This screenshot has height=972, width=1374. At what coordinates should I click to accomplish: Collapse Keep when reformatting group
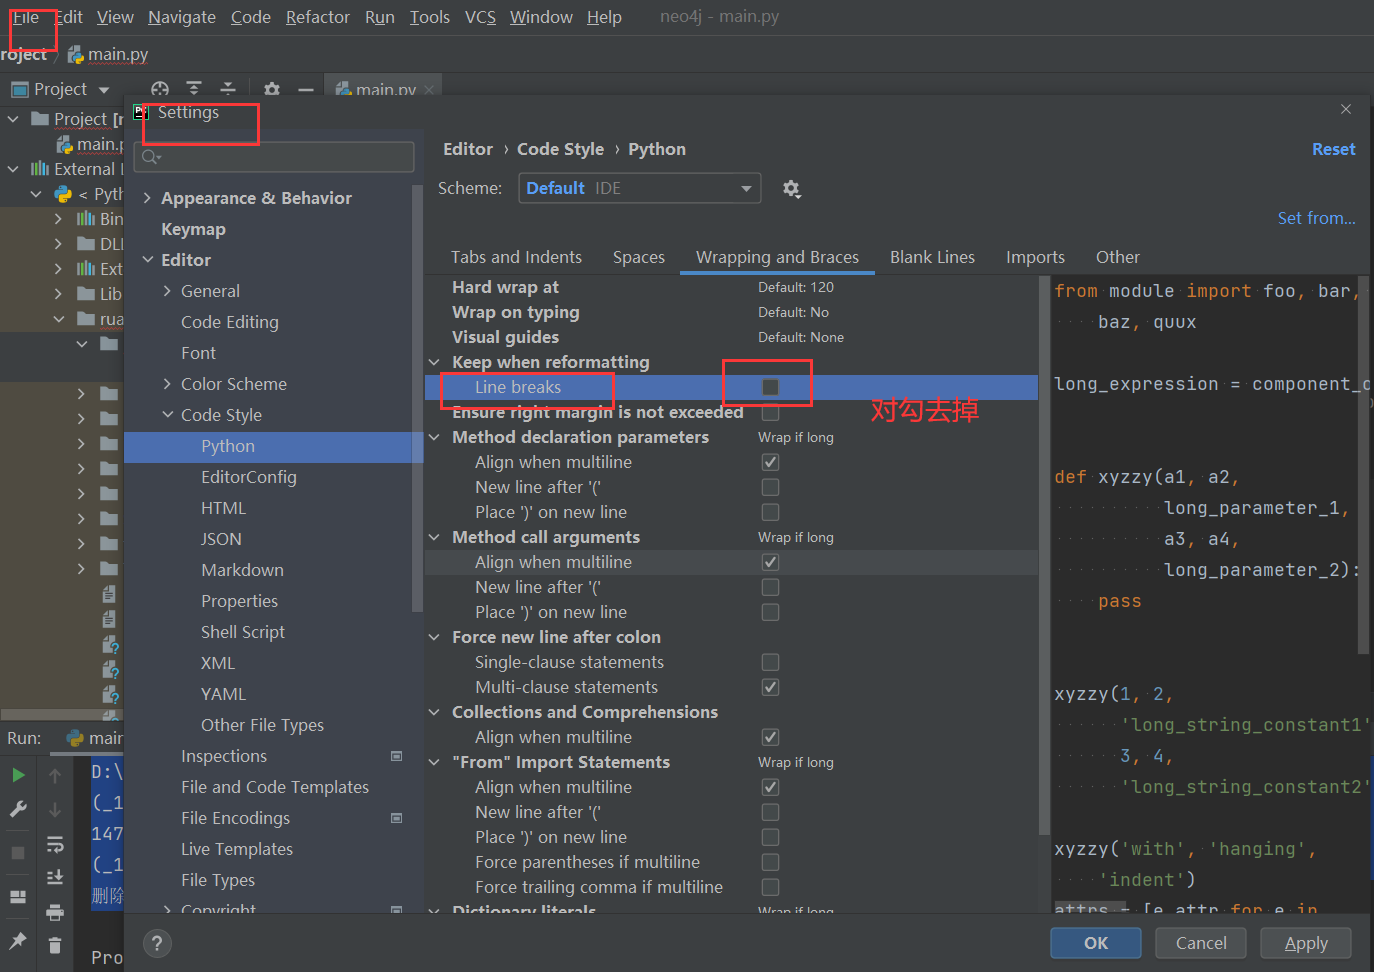click(x=434, y=362)
